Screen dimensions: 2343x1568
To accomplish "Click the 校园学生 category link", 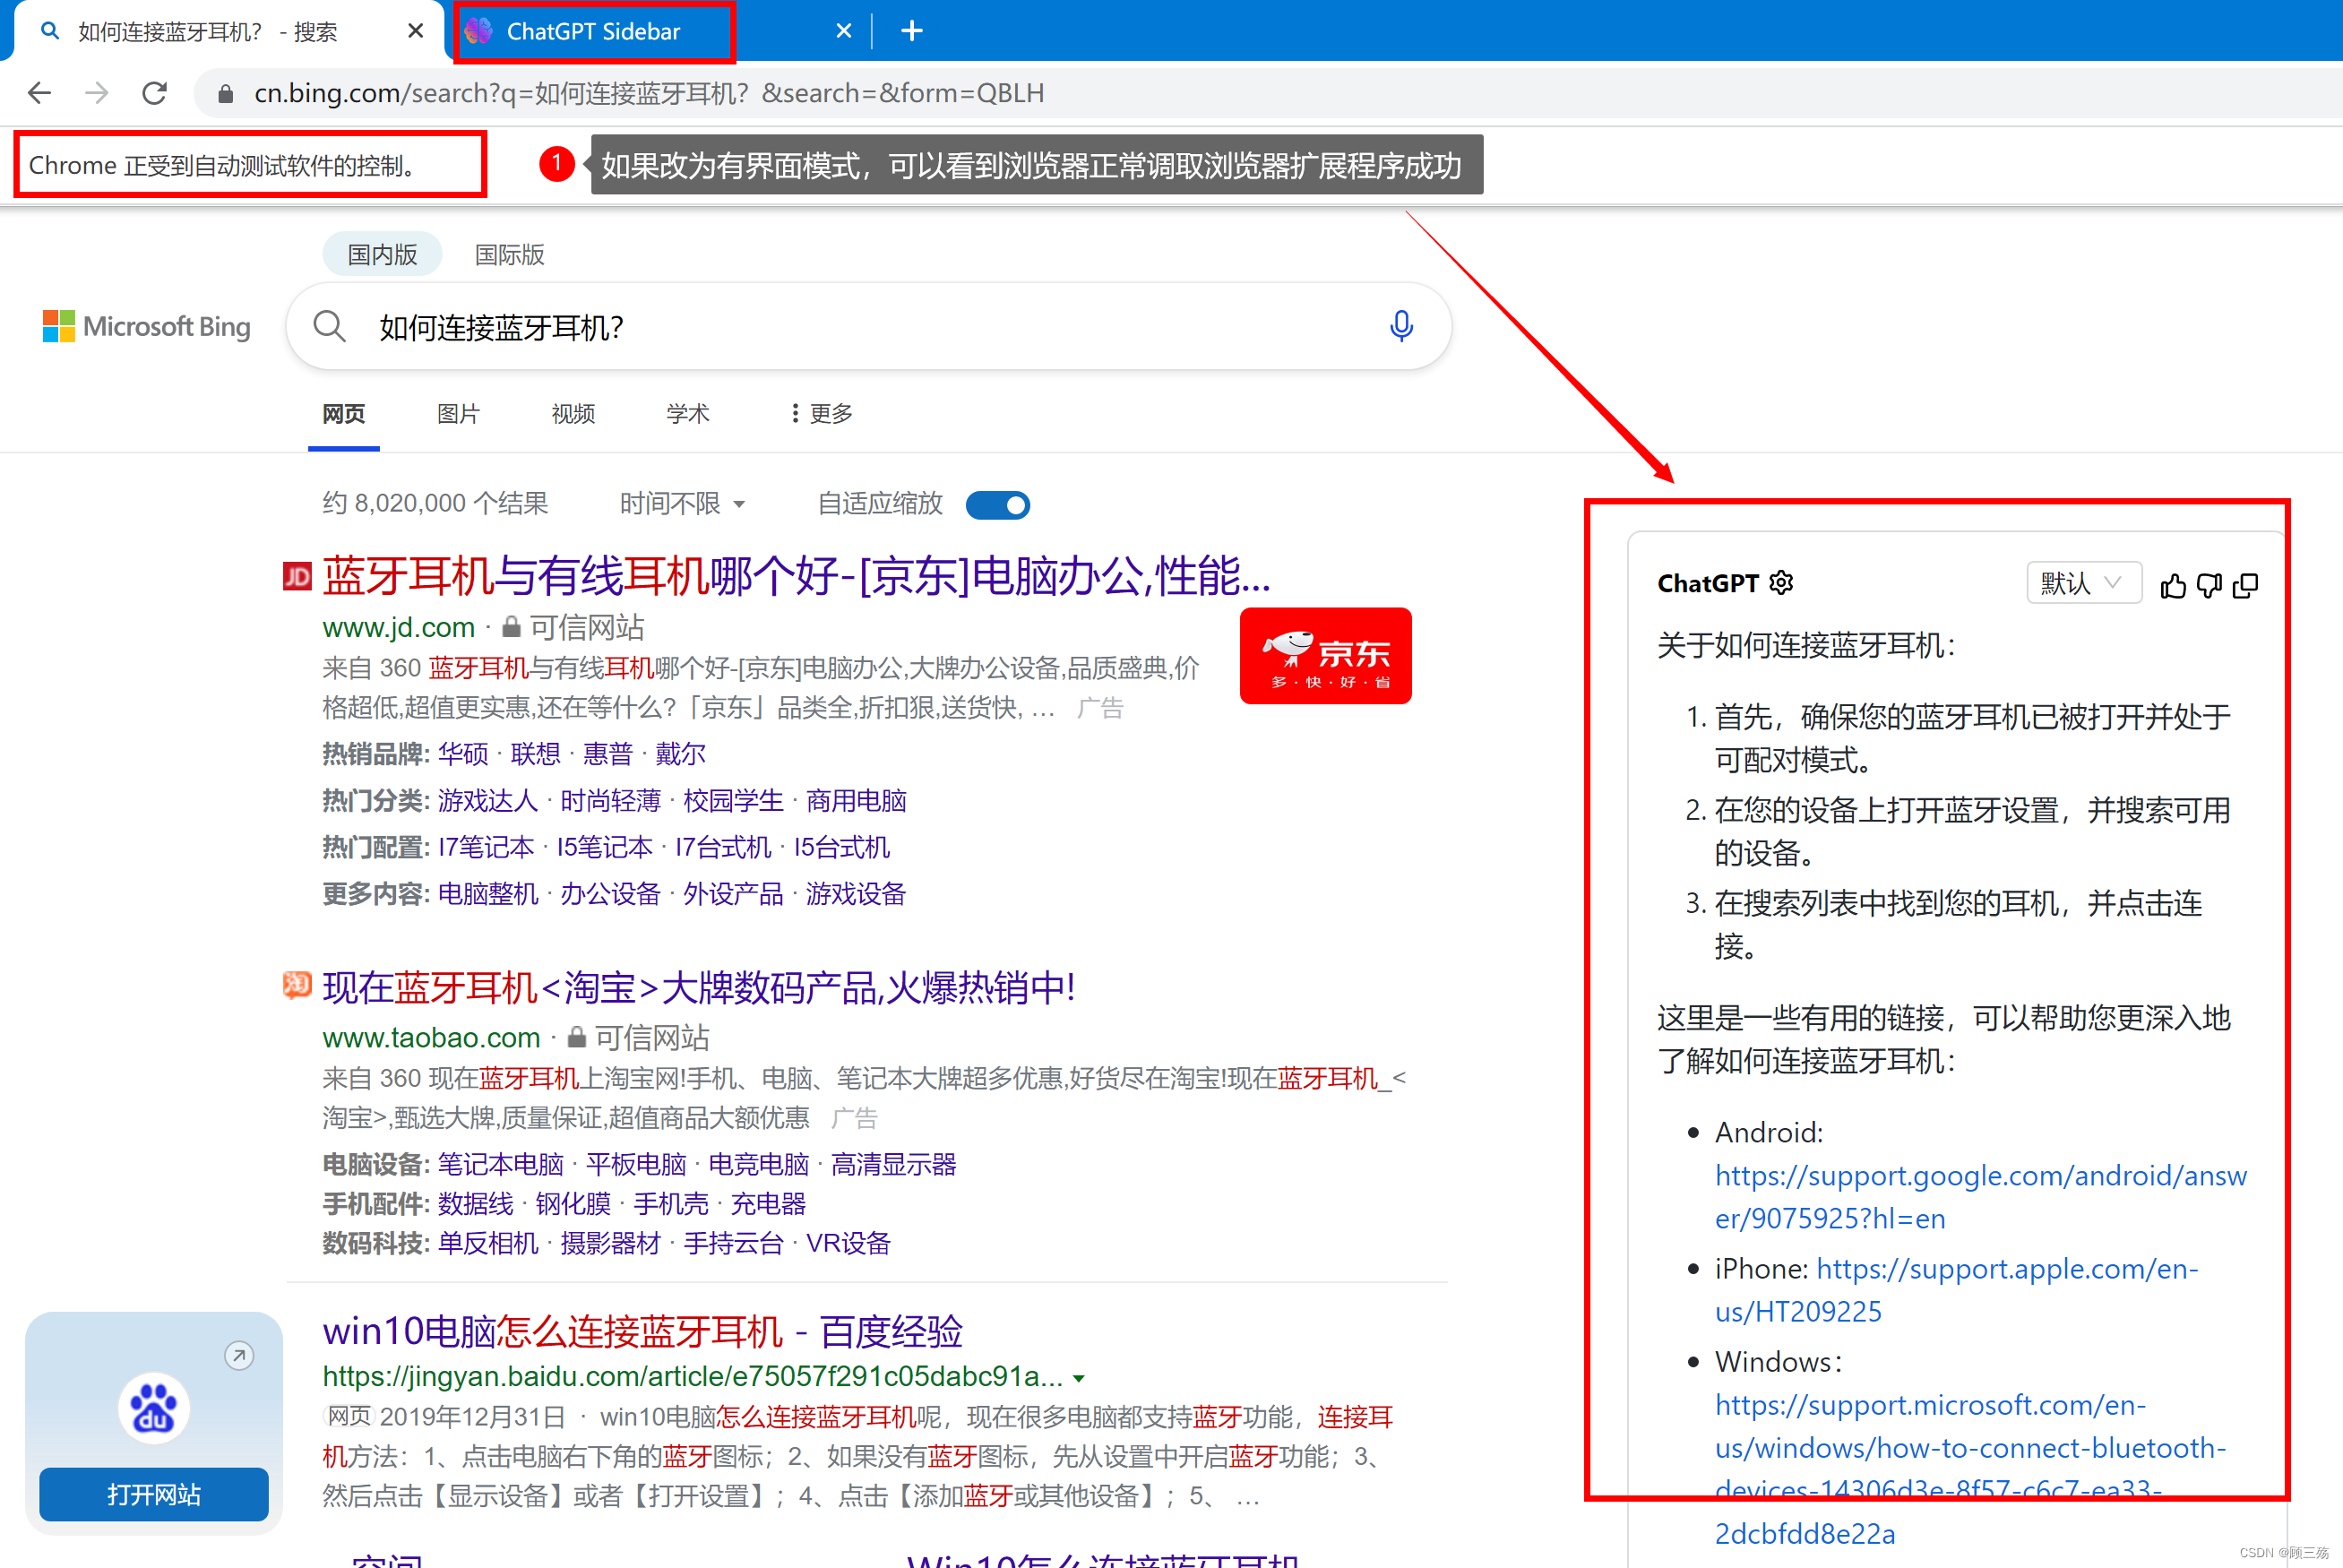I will point(733,801).
